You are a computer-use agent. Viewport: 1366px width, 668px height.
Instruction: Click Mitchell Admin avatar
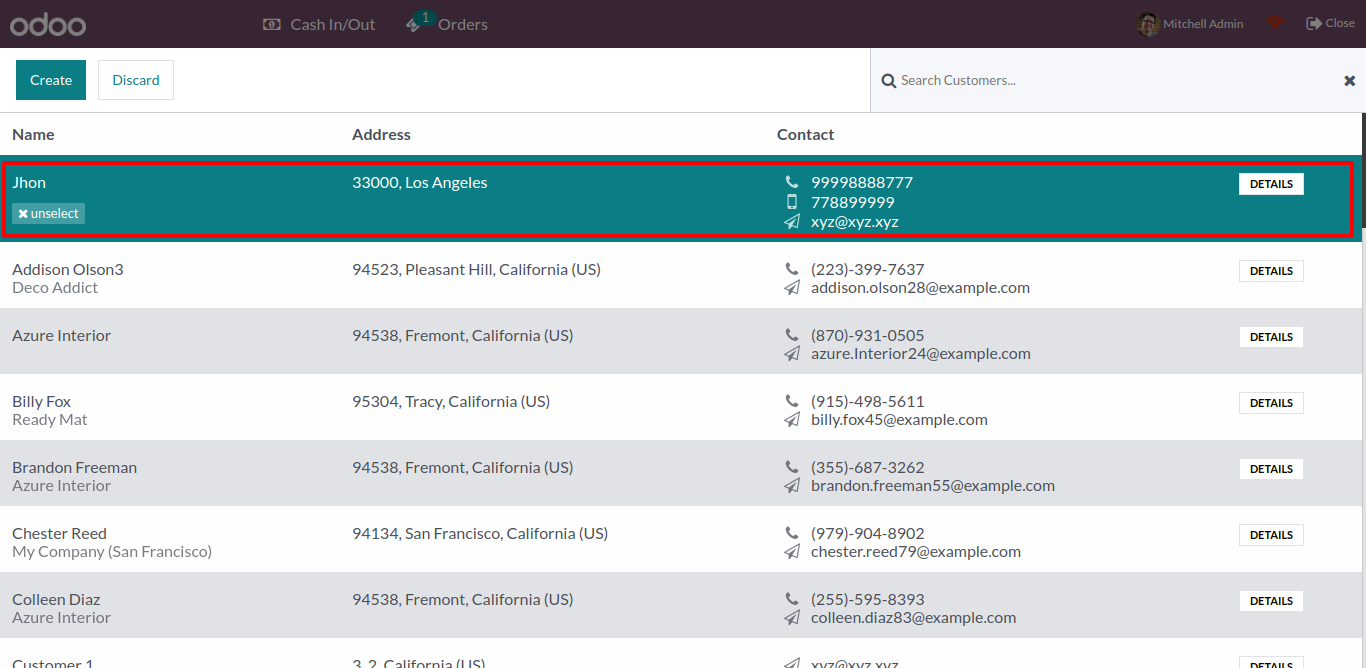pos(1148,24)
